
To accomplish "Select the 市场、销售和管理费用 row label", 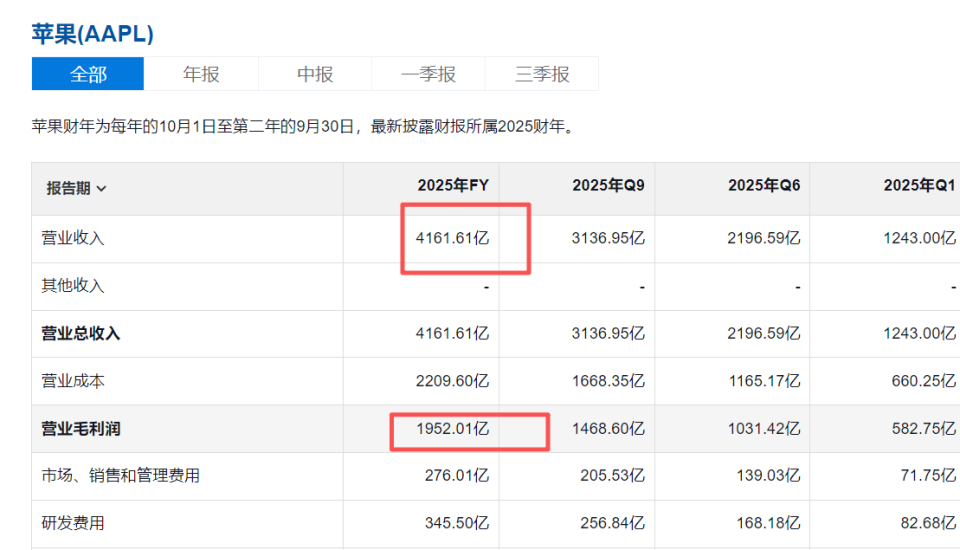I will [120, 476].
